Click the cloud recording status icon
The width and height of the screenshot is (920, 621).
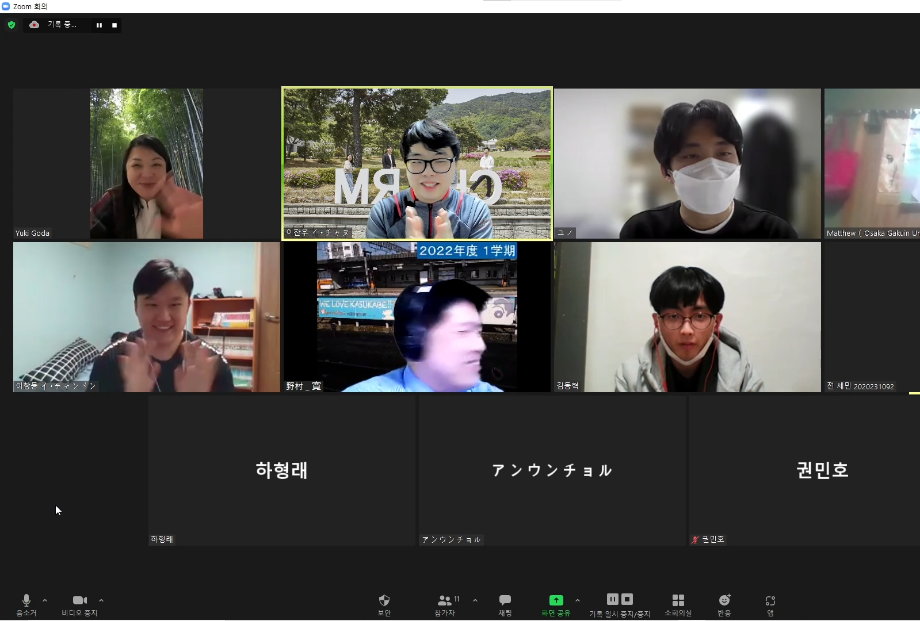click(x=33, y=25)
